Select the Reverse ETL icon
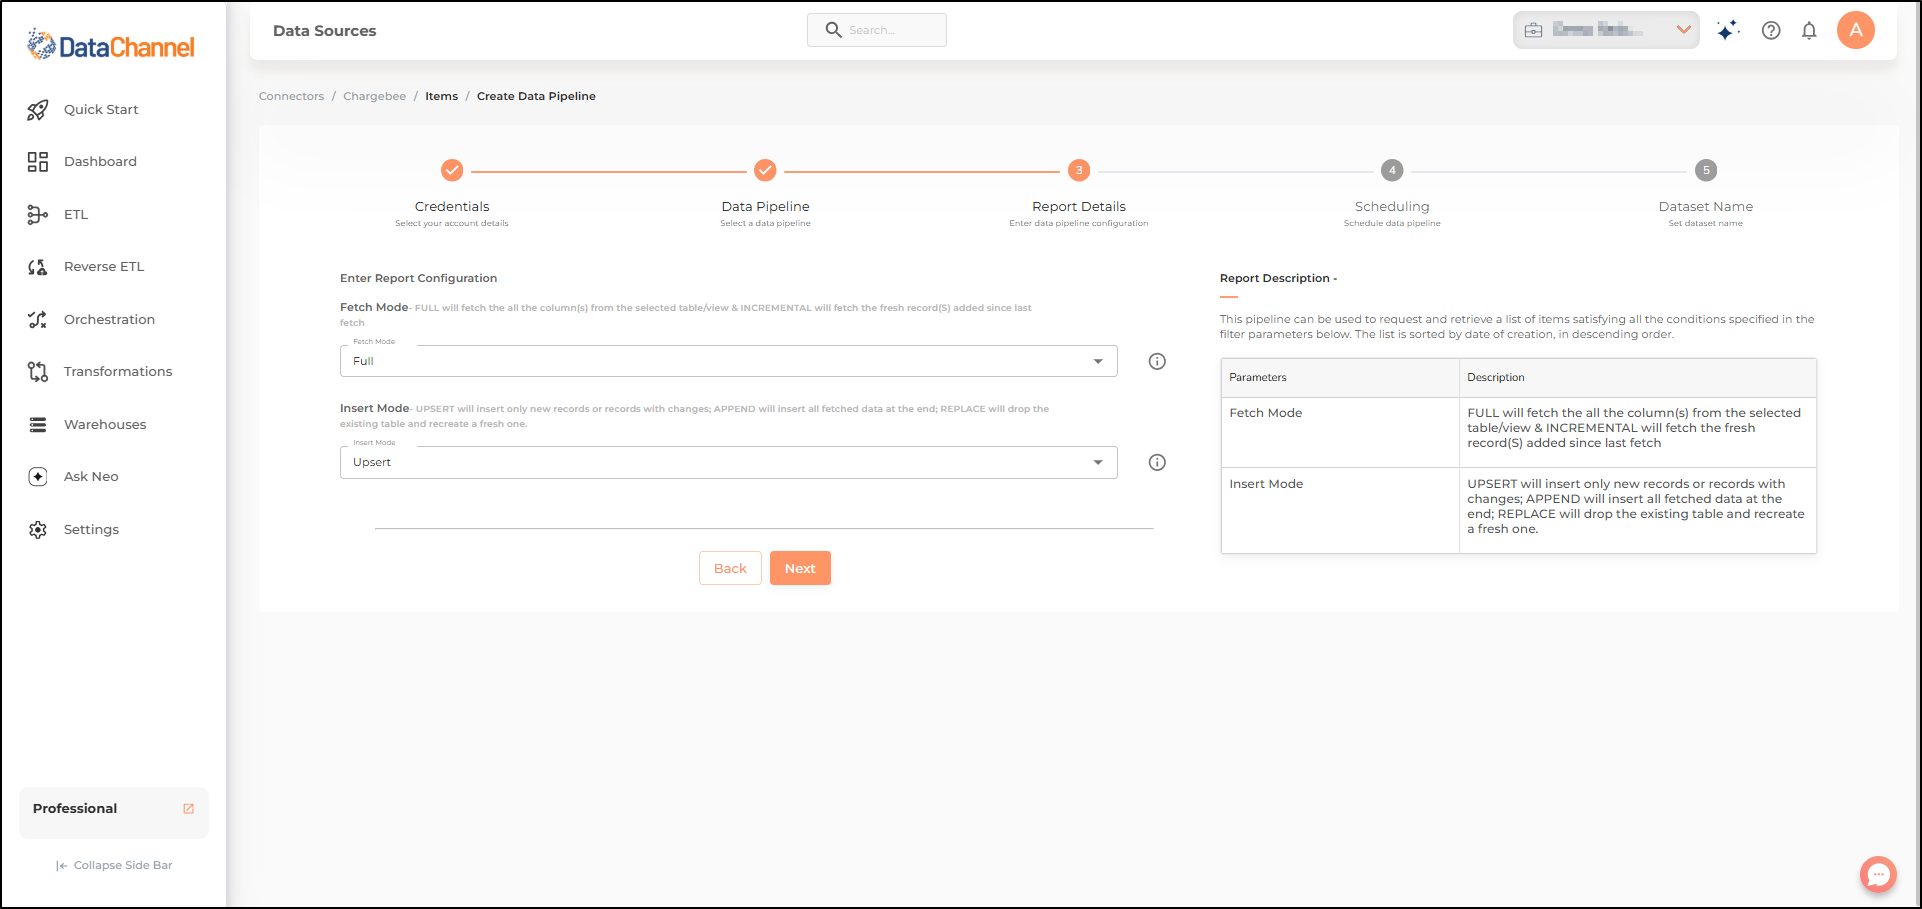 point(38,267)
